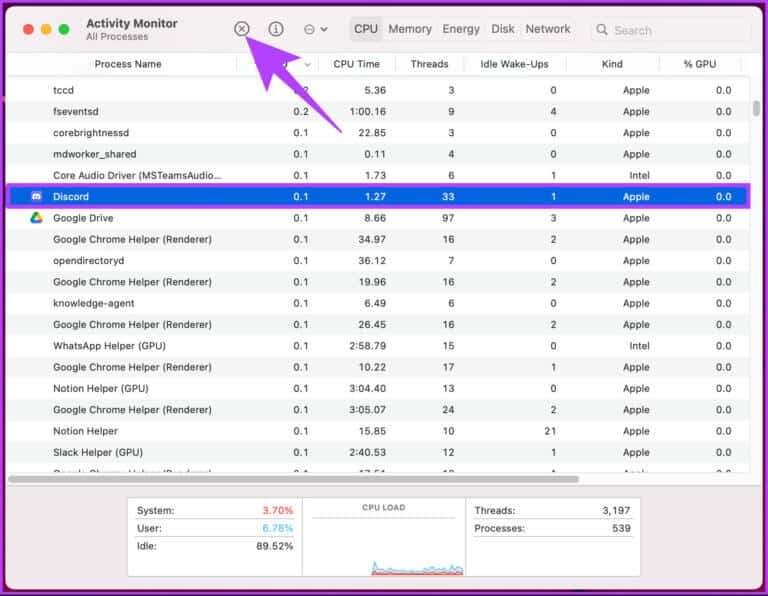768x596 pixels.
Task: Sort by Threads column header
Action: [x=429, y=64]
